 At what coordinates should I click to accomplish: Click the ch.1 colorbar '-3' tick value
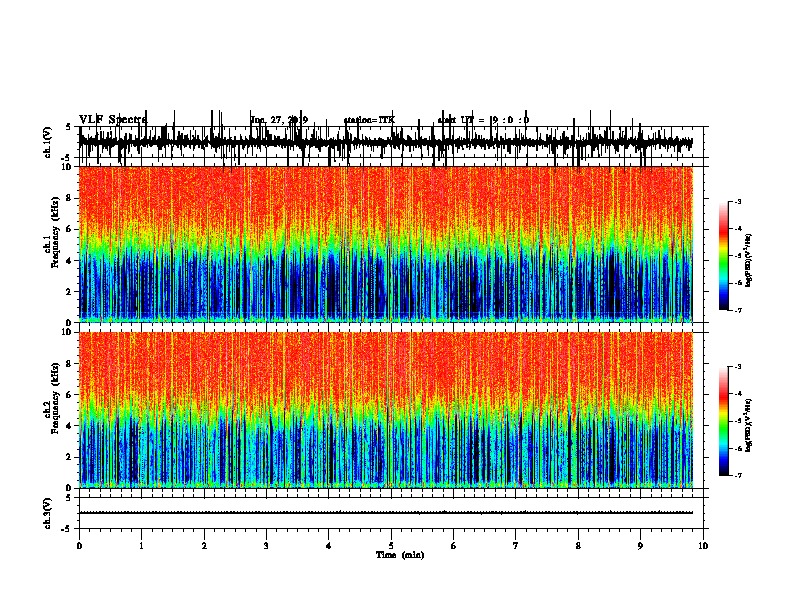point(738,201)
